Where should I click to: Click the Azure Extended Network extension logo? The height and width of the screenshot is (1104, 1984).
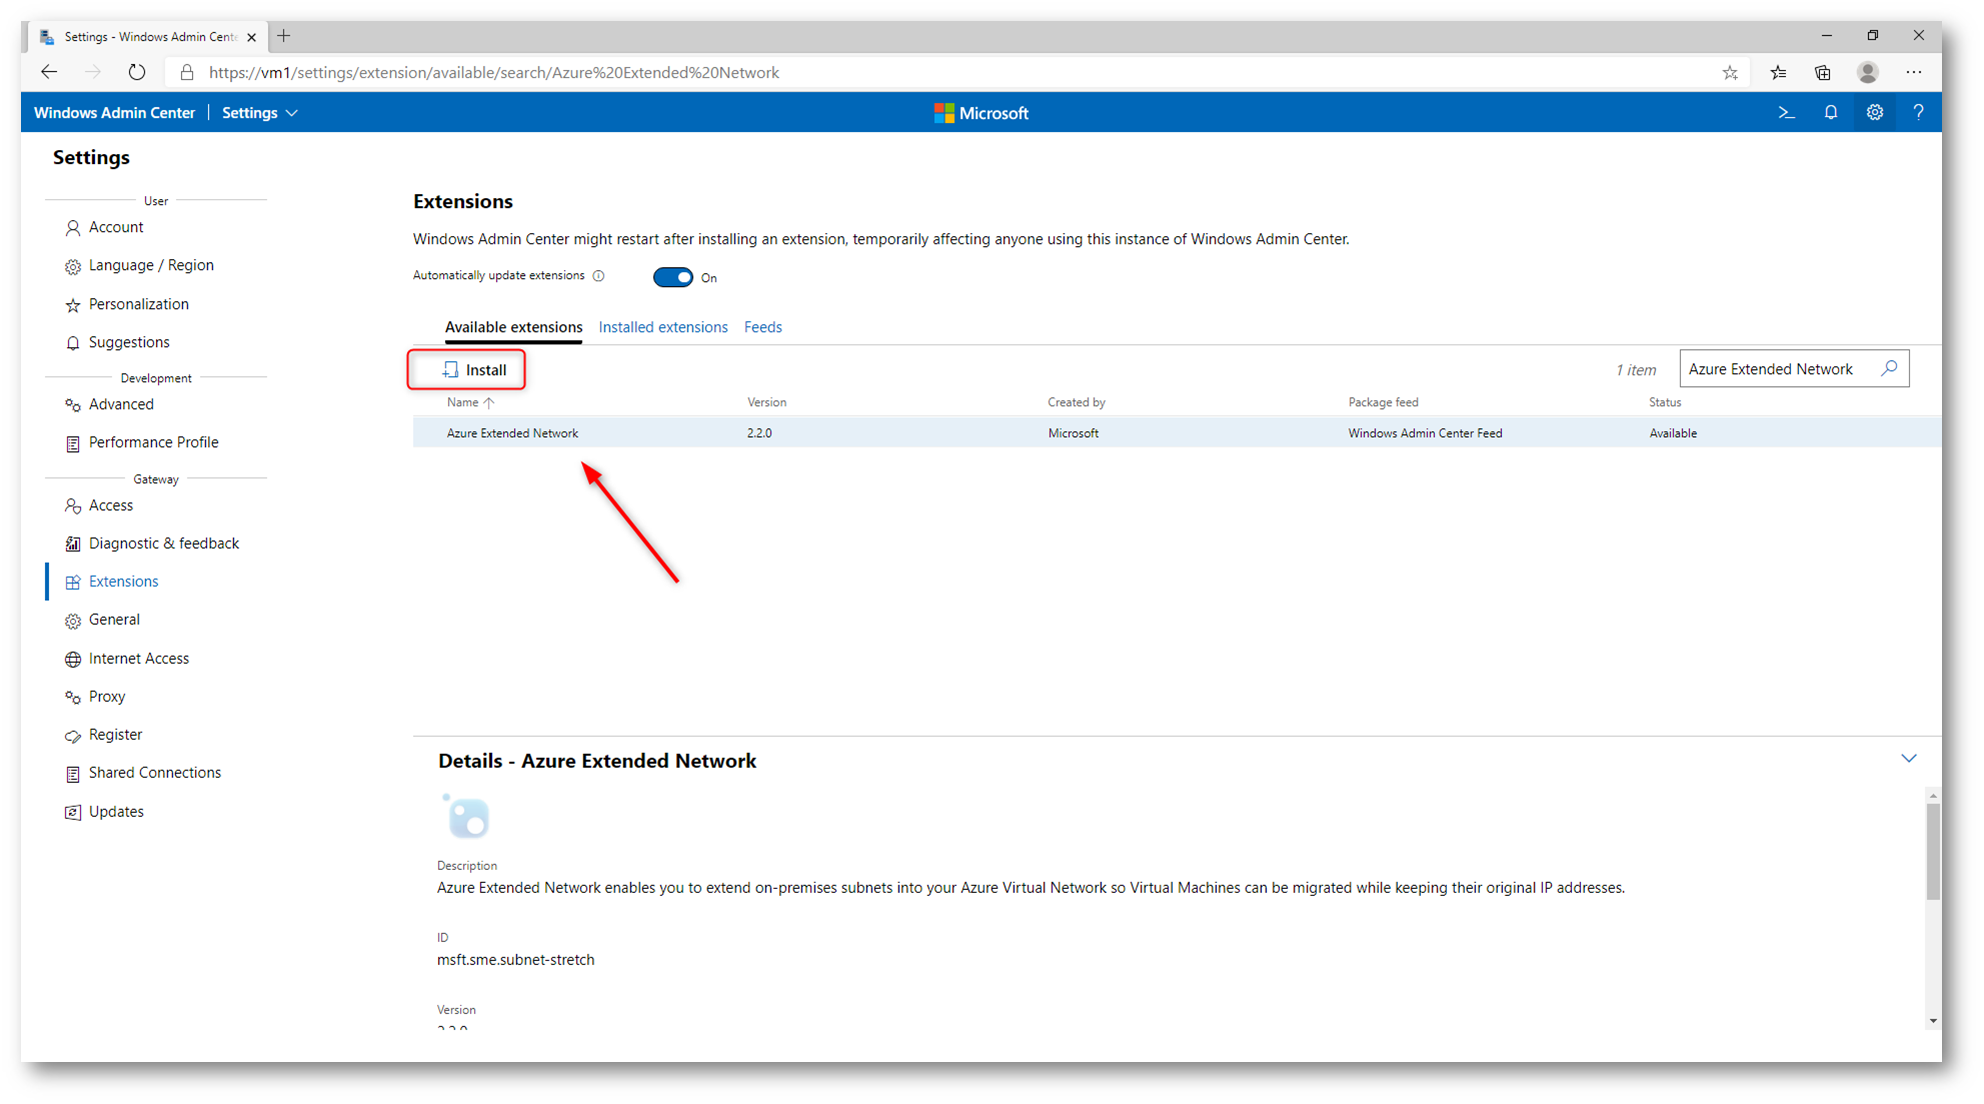pos(466,816)
